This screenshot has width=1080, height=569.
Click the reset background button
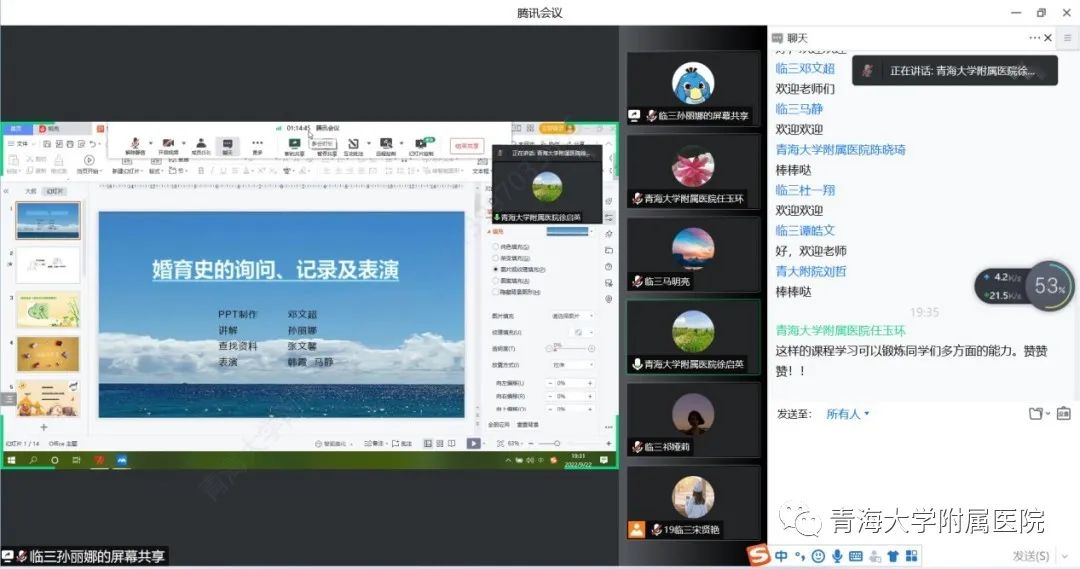[x=528, y=425]
